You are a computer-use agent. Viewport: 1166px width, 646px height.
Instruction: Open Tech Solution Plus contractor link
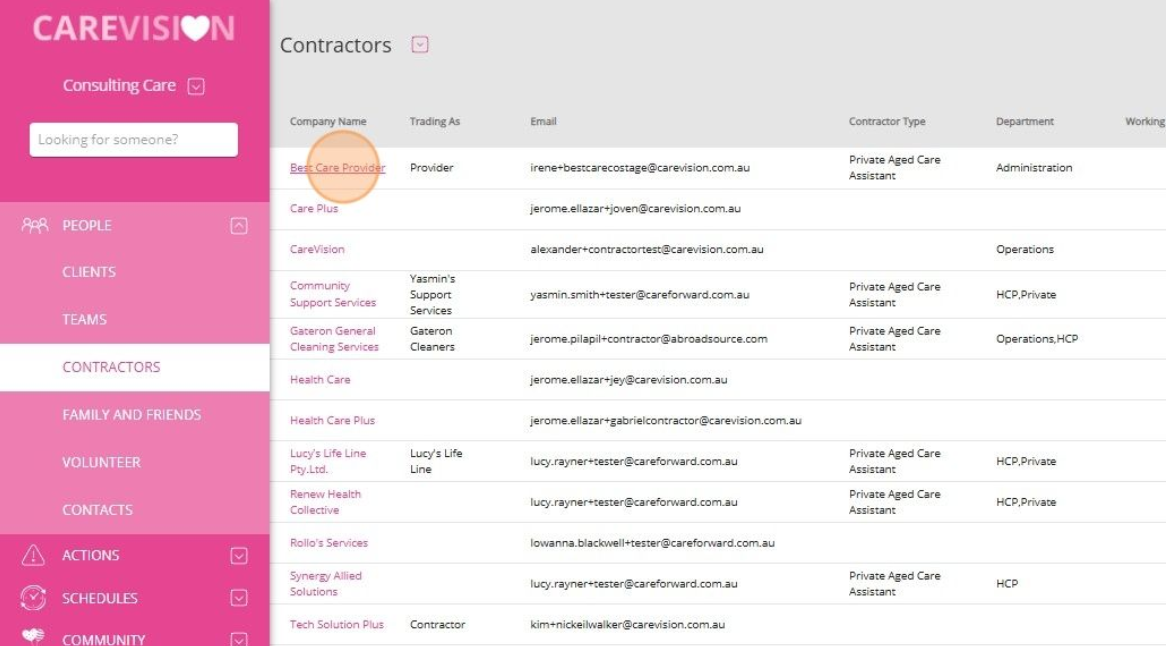pos(337,625)
